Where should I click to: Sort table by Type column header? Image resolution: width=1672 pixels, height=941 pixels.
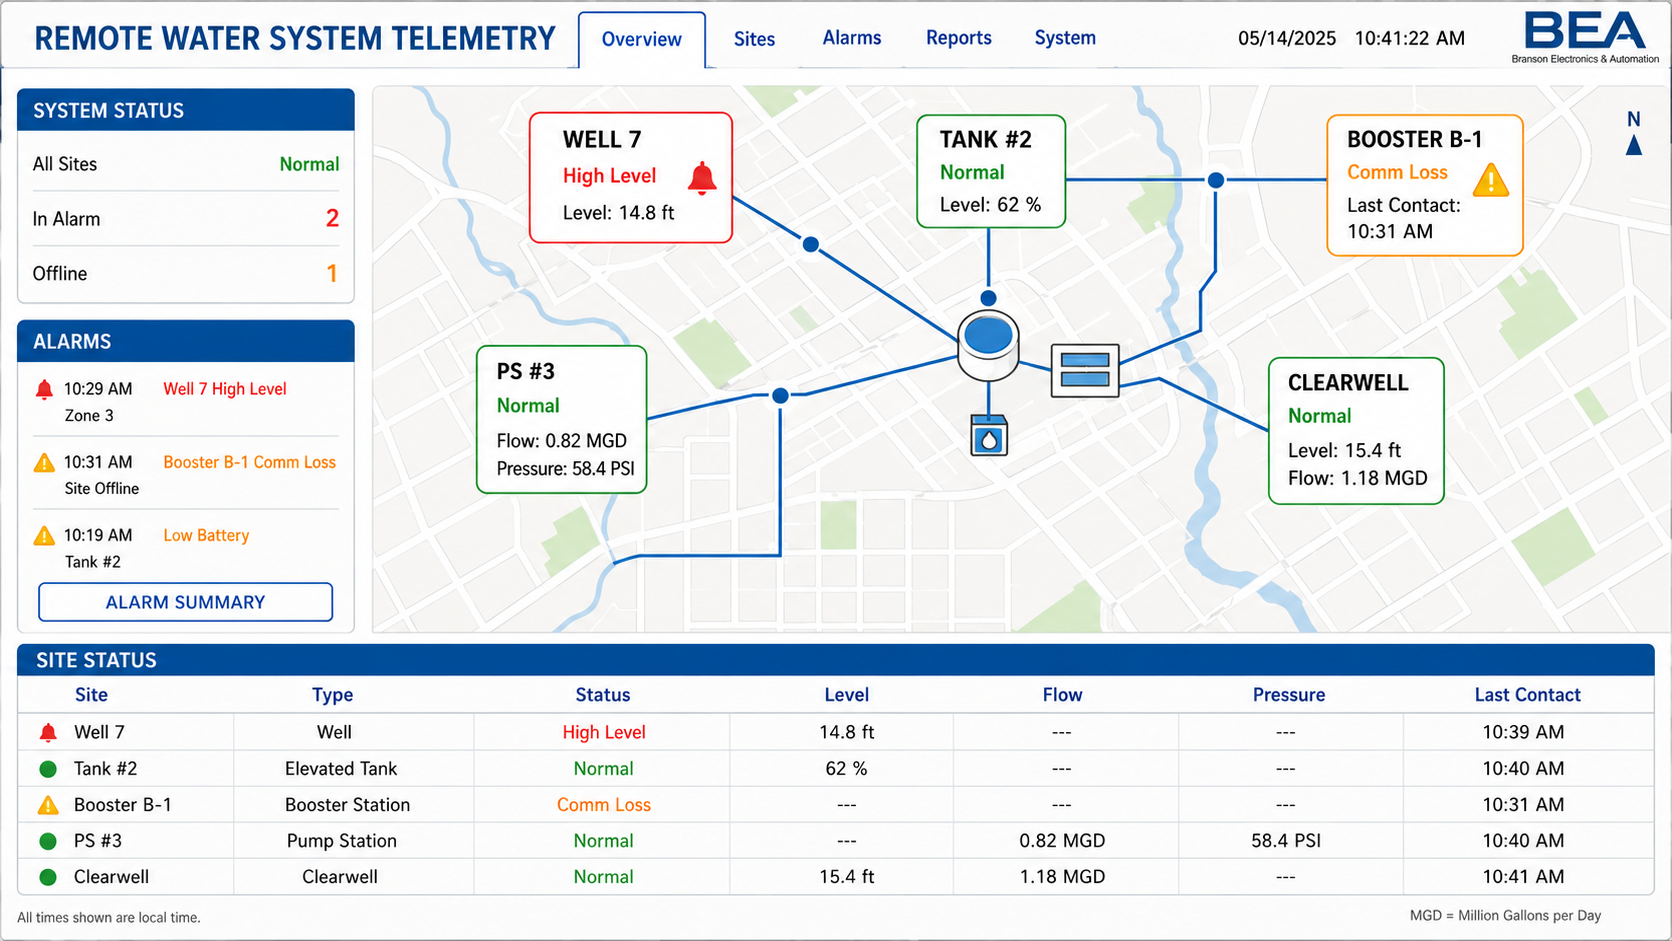(x=333, y=695)
